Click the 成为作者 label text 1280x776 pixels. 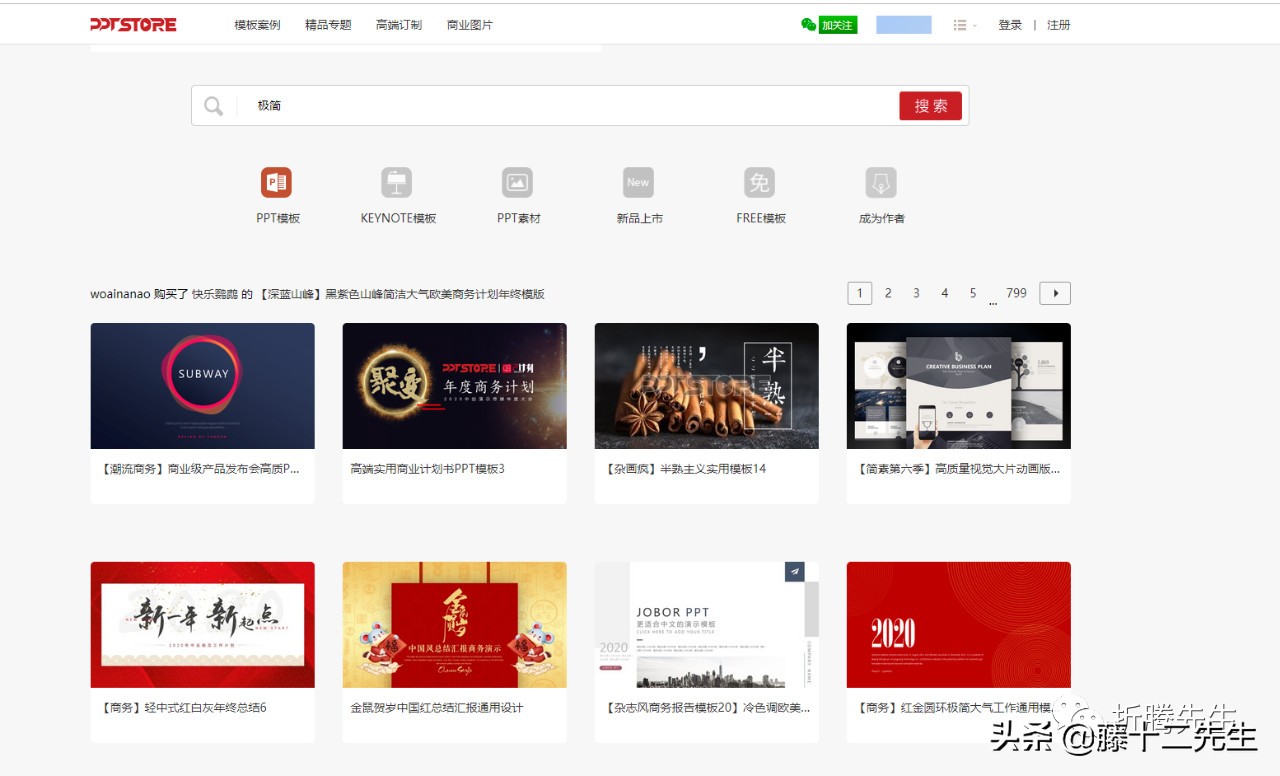click(882, 218)
